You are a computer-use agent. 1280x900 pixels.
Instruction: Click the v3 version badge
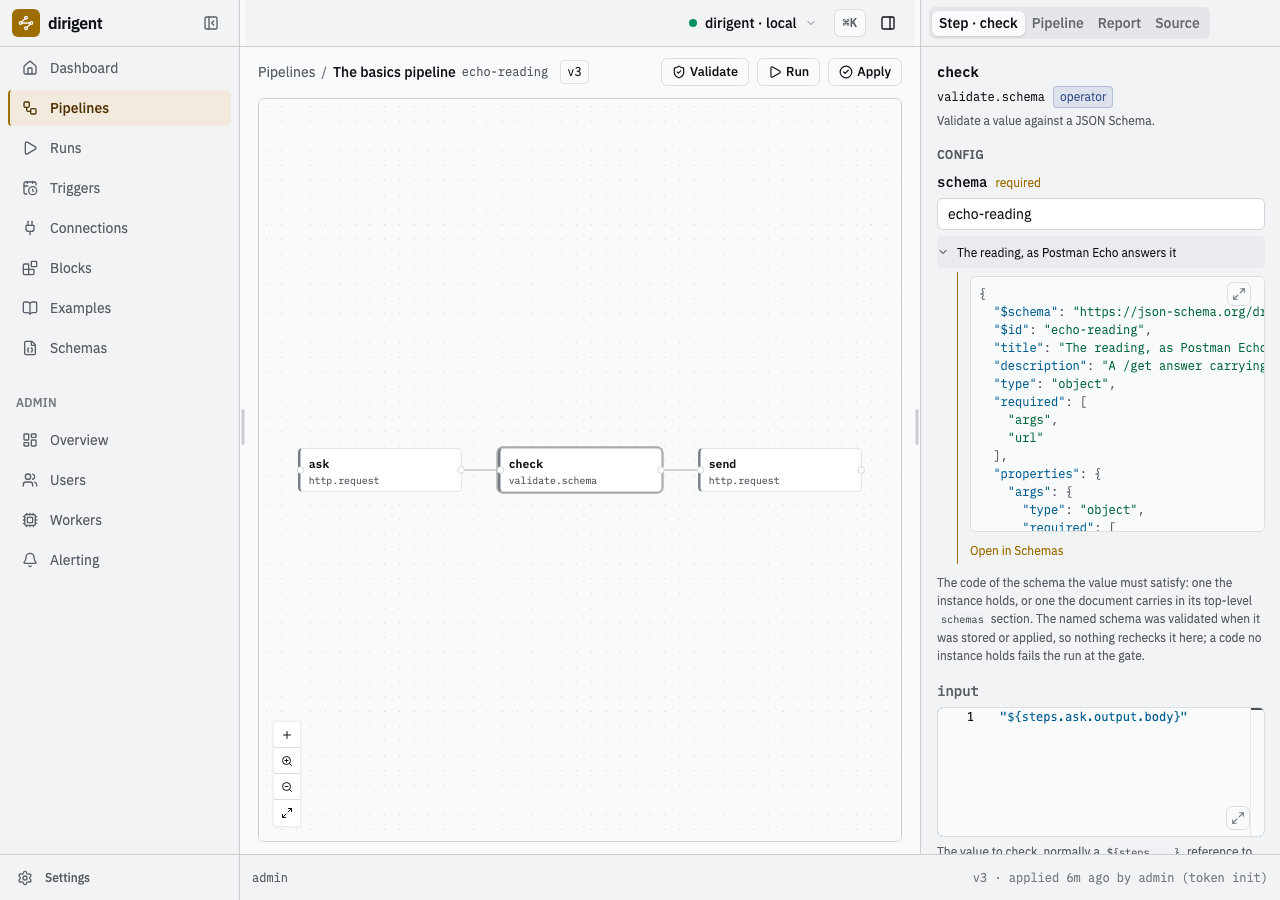[x=574, y=72]
